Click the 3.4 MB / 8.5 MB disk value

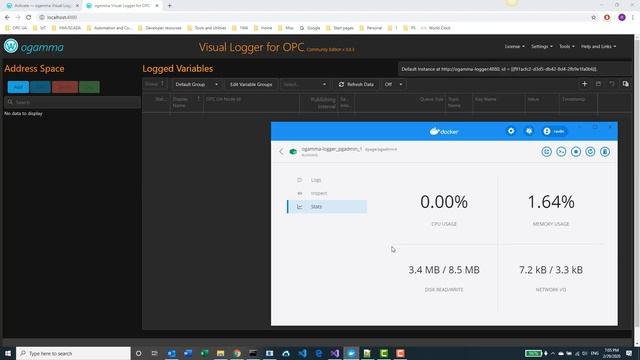click(444, 270)
